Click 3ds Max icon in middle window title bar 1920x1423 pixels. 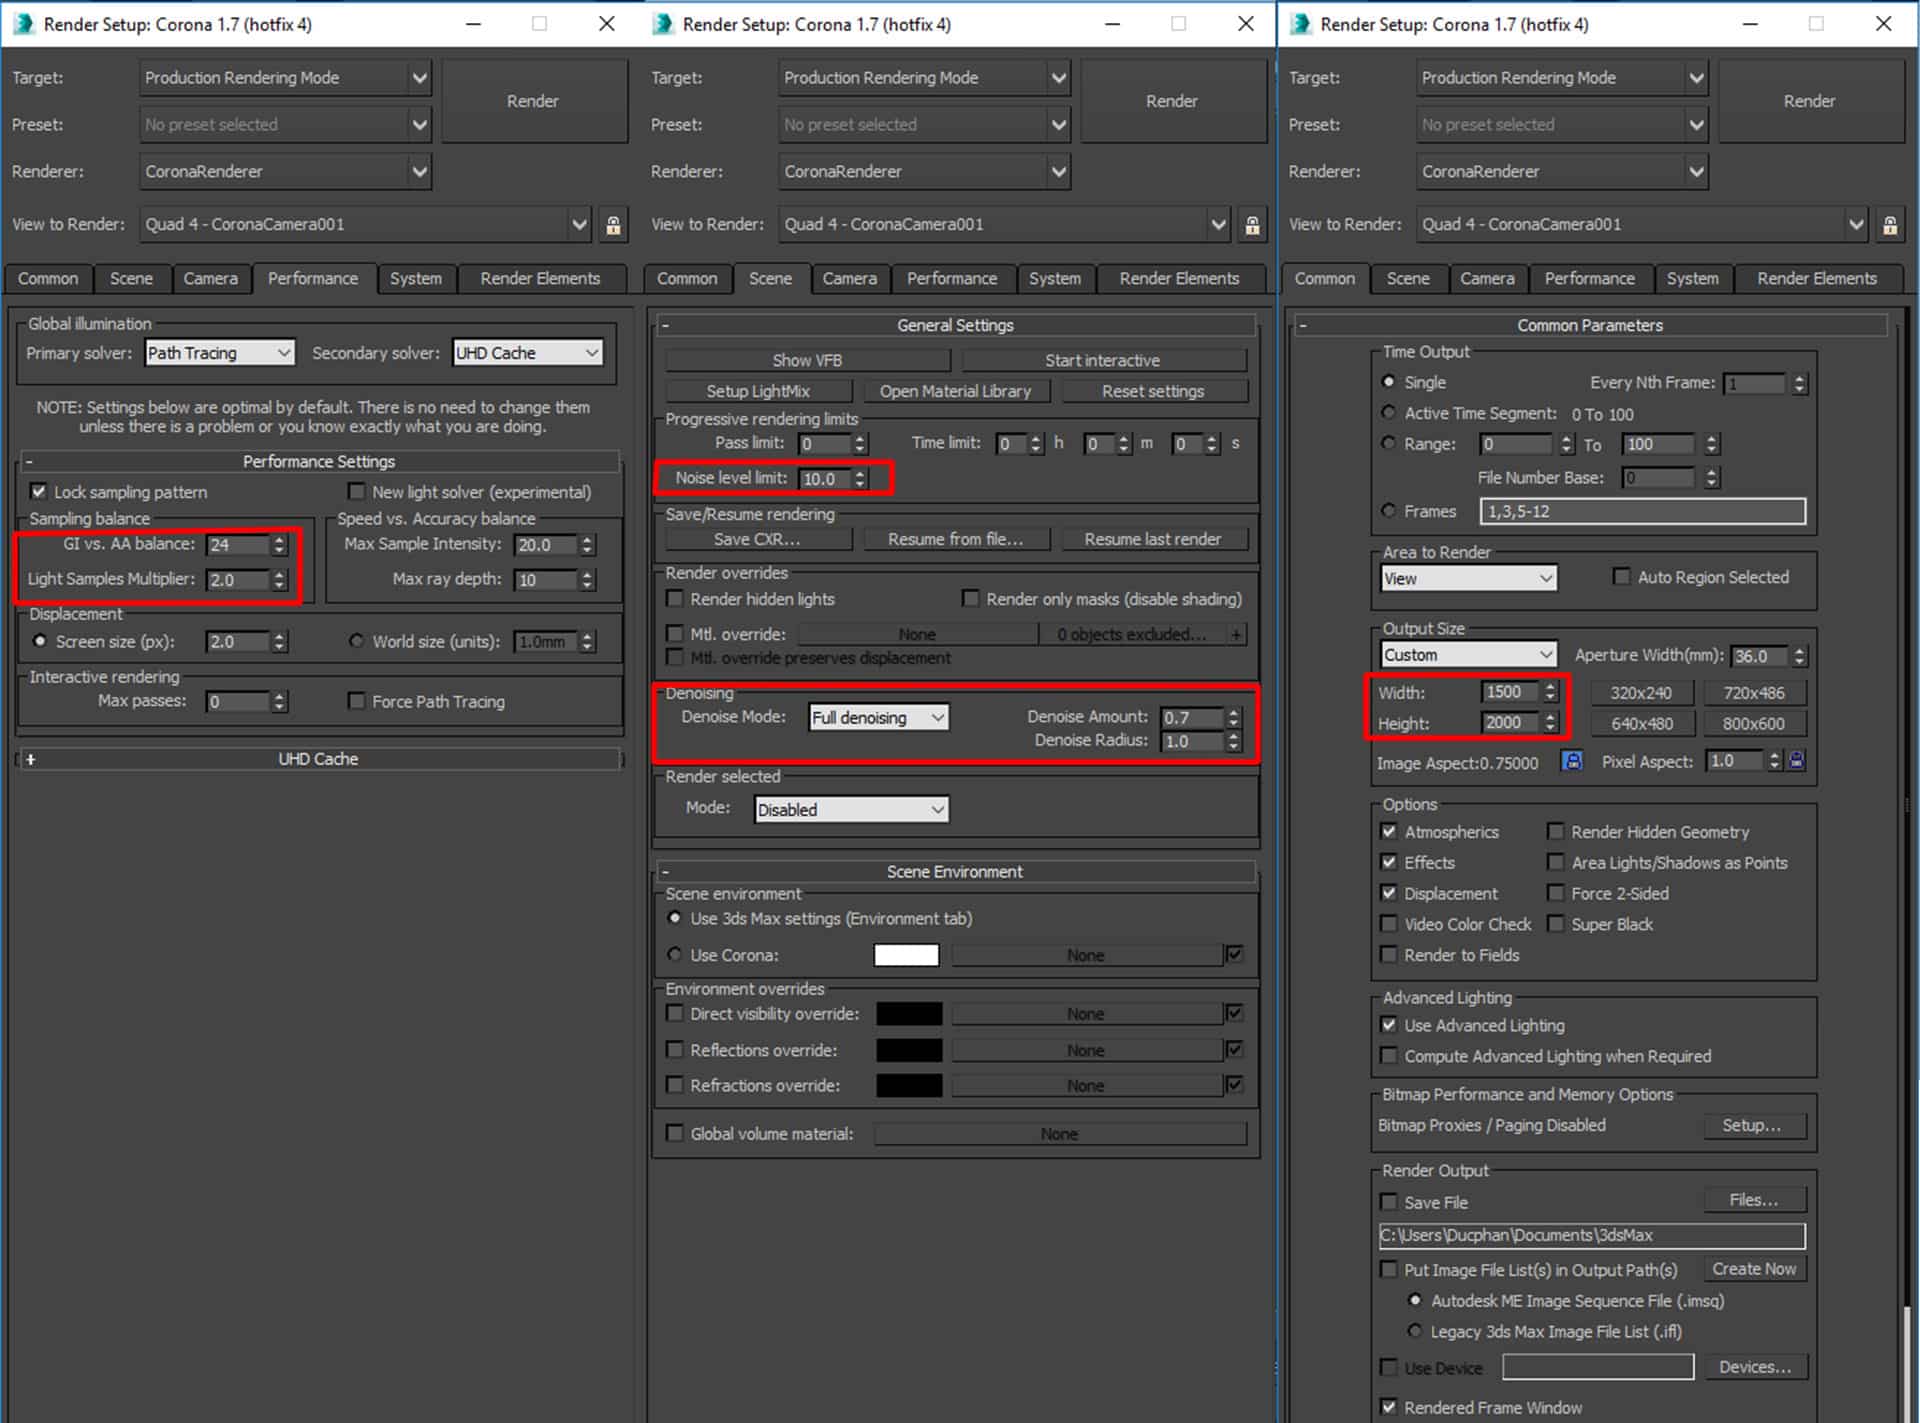[x=662, y=24]
